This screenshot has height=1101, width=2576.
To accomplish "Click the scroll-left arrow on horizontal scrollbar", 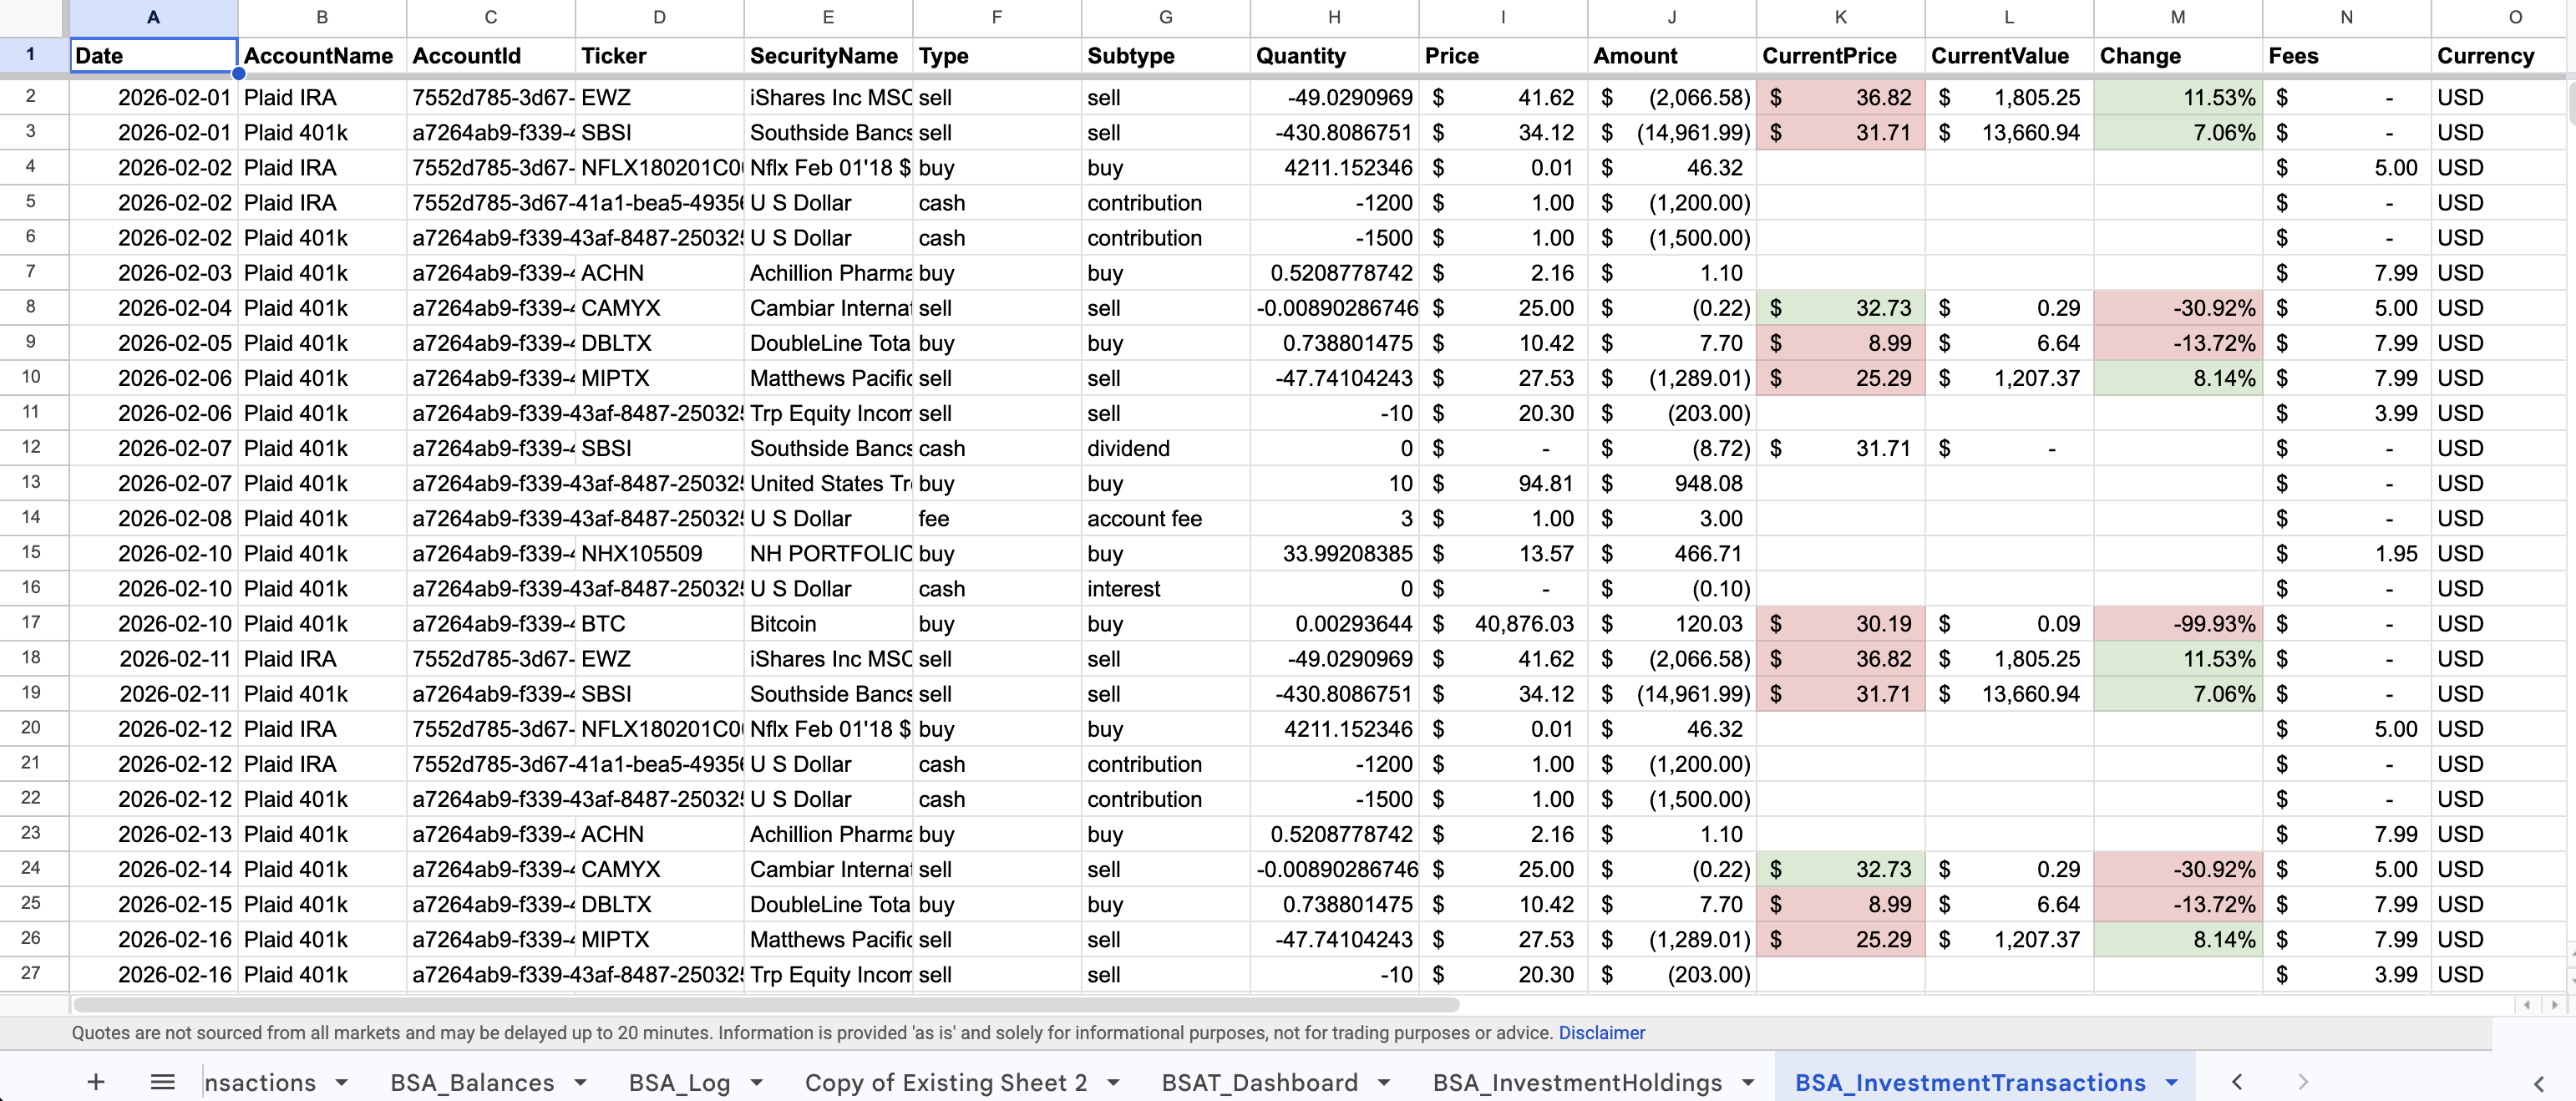I will pos(2527,1005).
